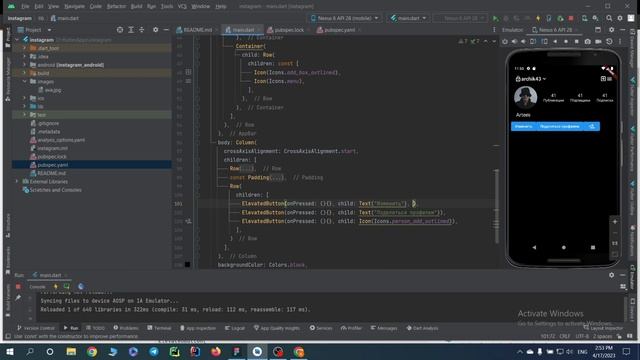640x360 pixels.
Task: Open Dart Analysis tool window
Action: [x=422, y=328]
